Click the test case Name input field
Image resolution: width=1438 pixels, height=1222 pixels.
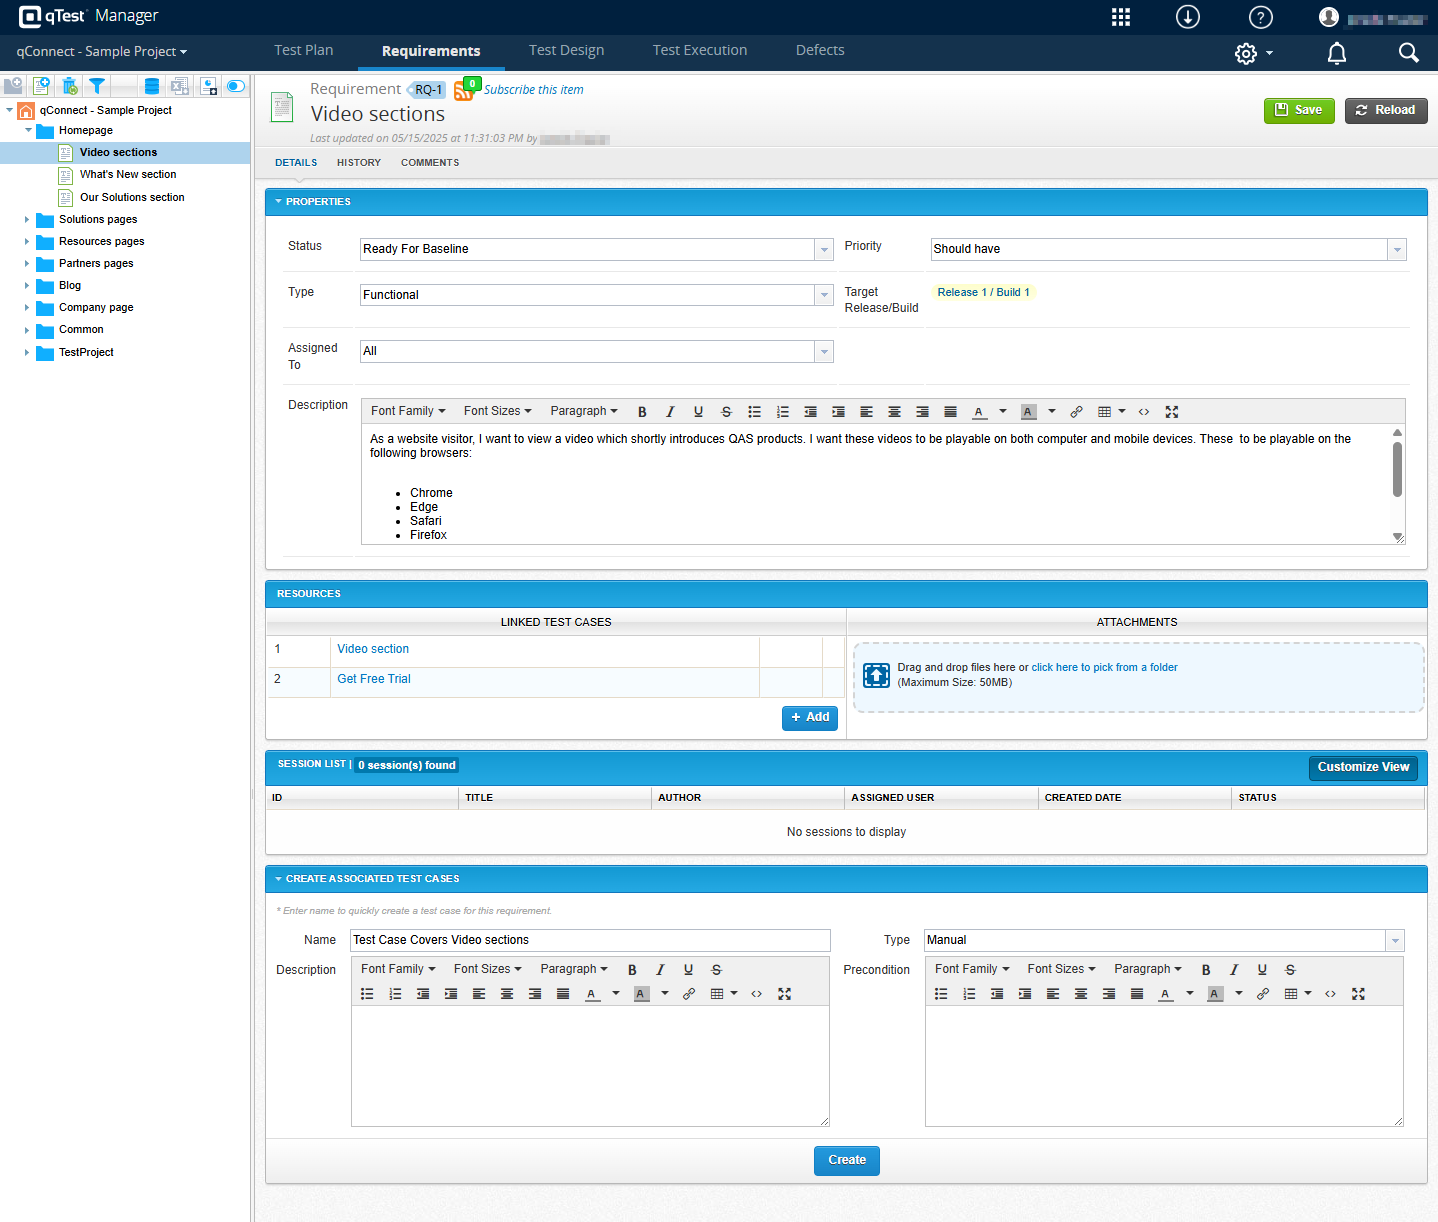(x=590, y=940)
